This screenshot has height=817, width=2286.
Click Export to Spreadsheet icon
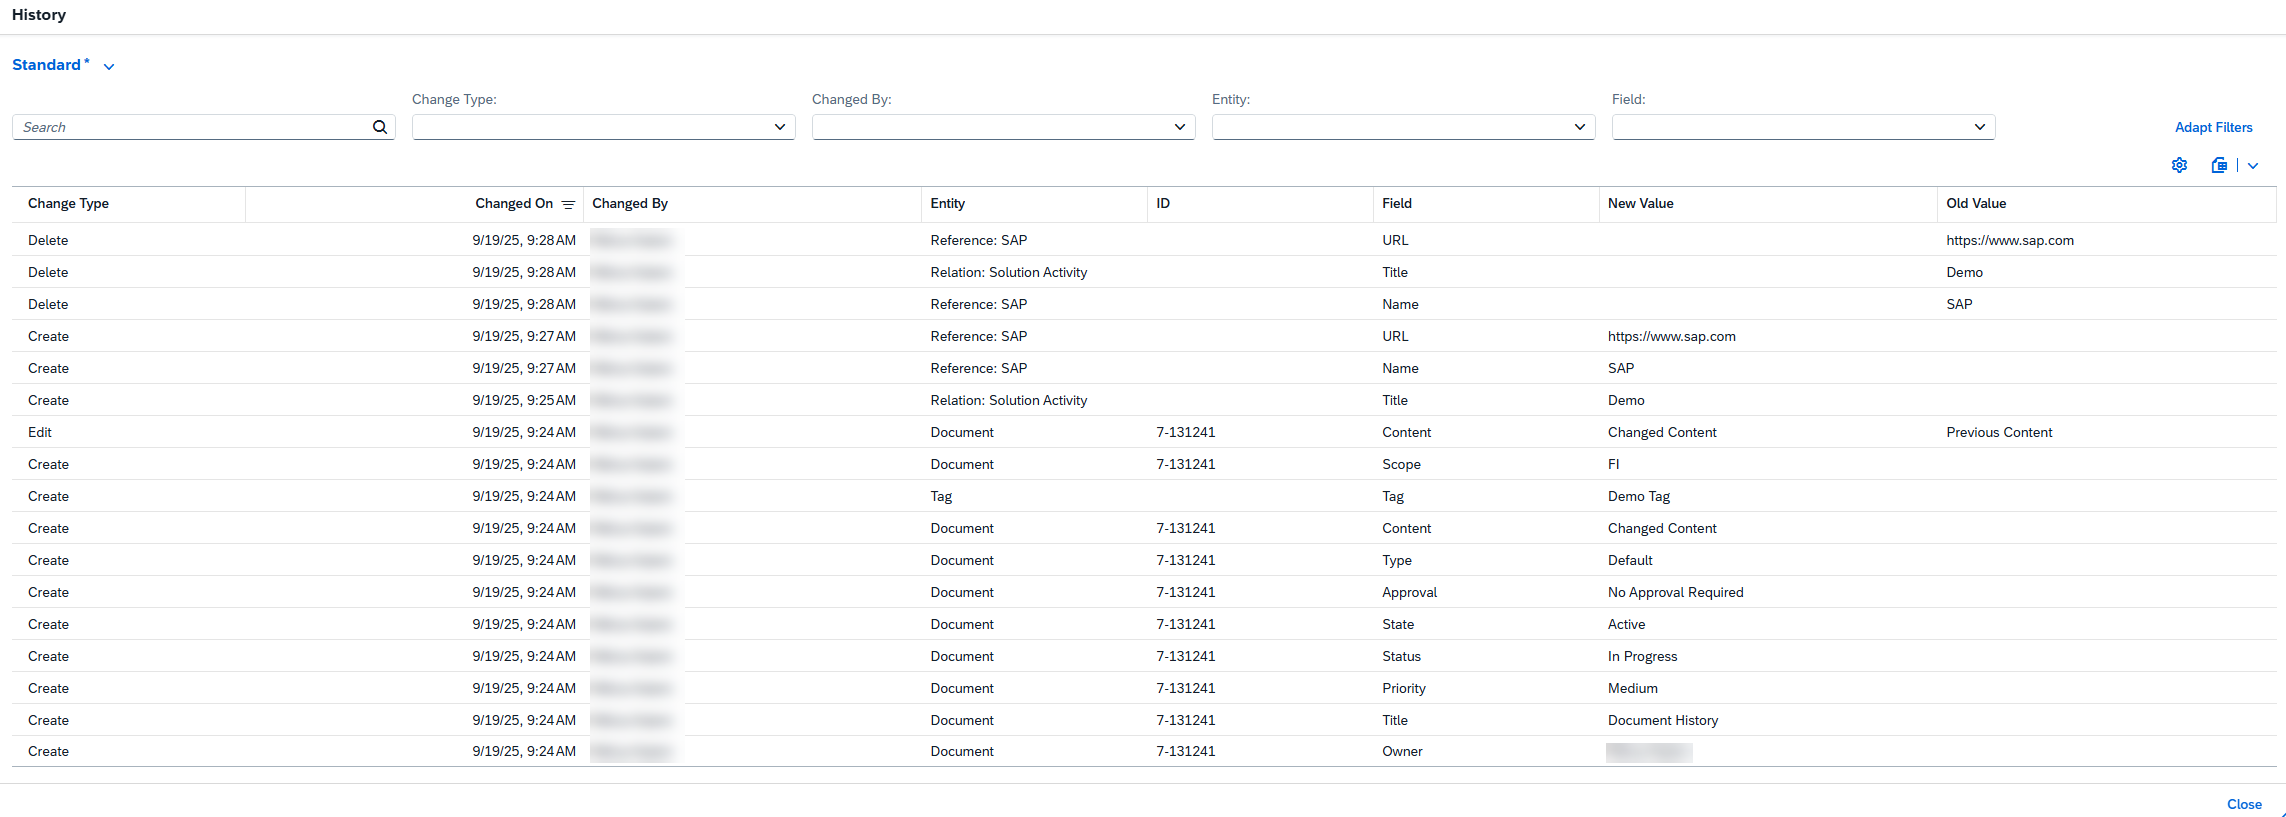[2218, 165]
